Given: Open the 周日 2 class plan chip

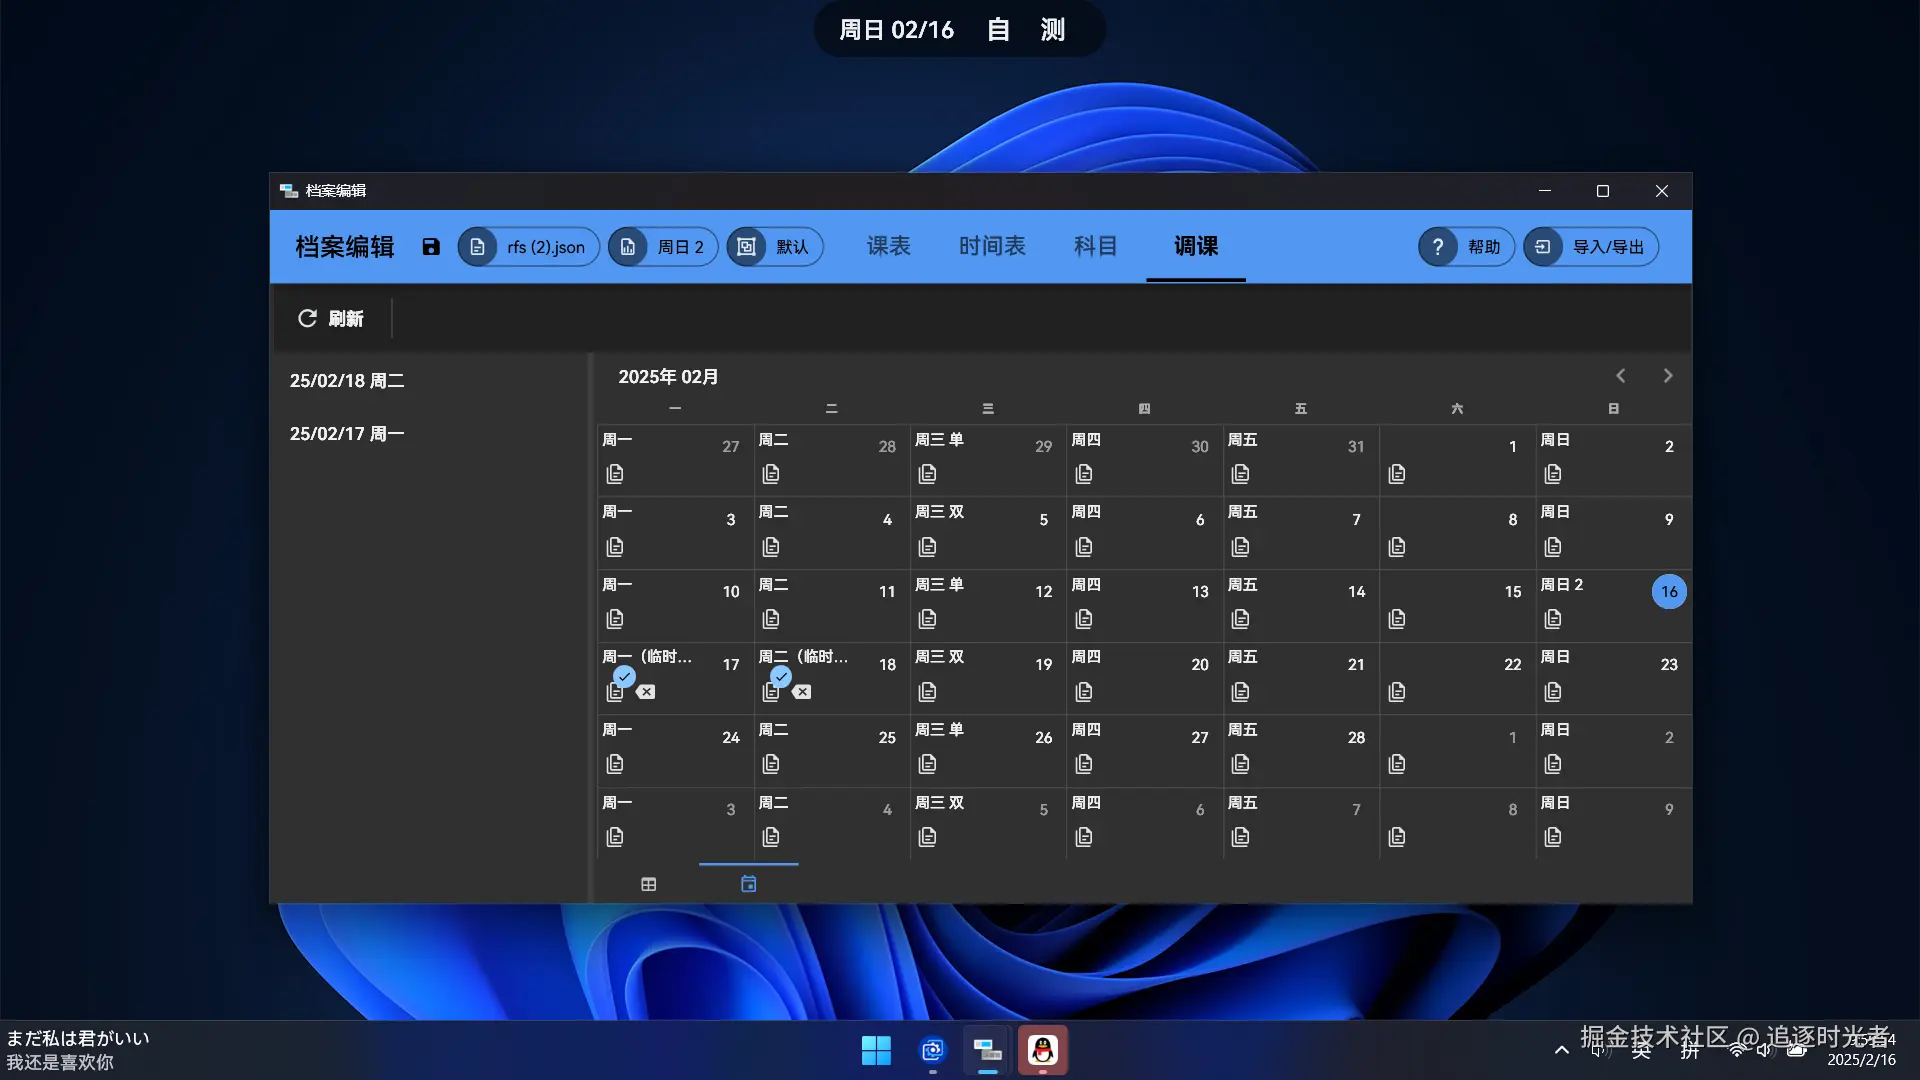Looking at the screenshot, I should [663, 247].
